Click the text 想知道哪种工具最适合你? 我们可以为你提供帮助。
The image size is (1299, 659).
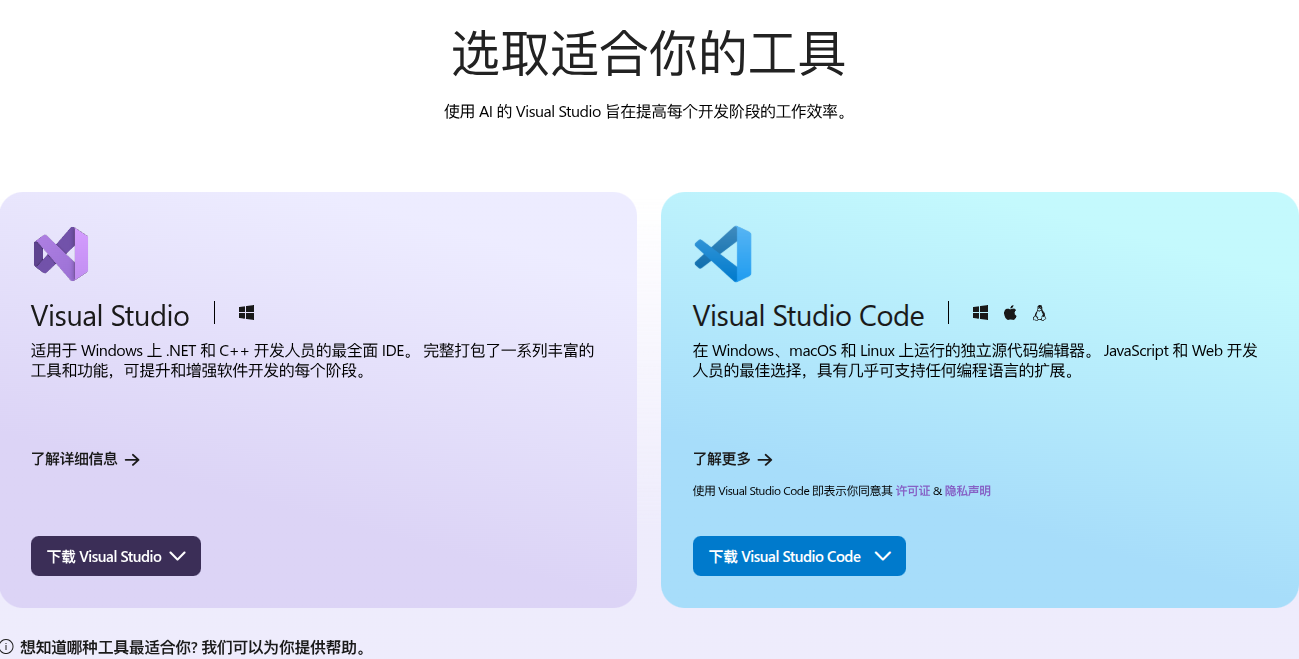tap(194, 648)
